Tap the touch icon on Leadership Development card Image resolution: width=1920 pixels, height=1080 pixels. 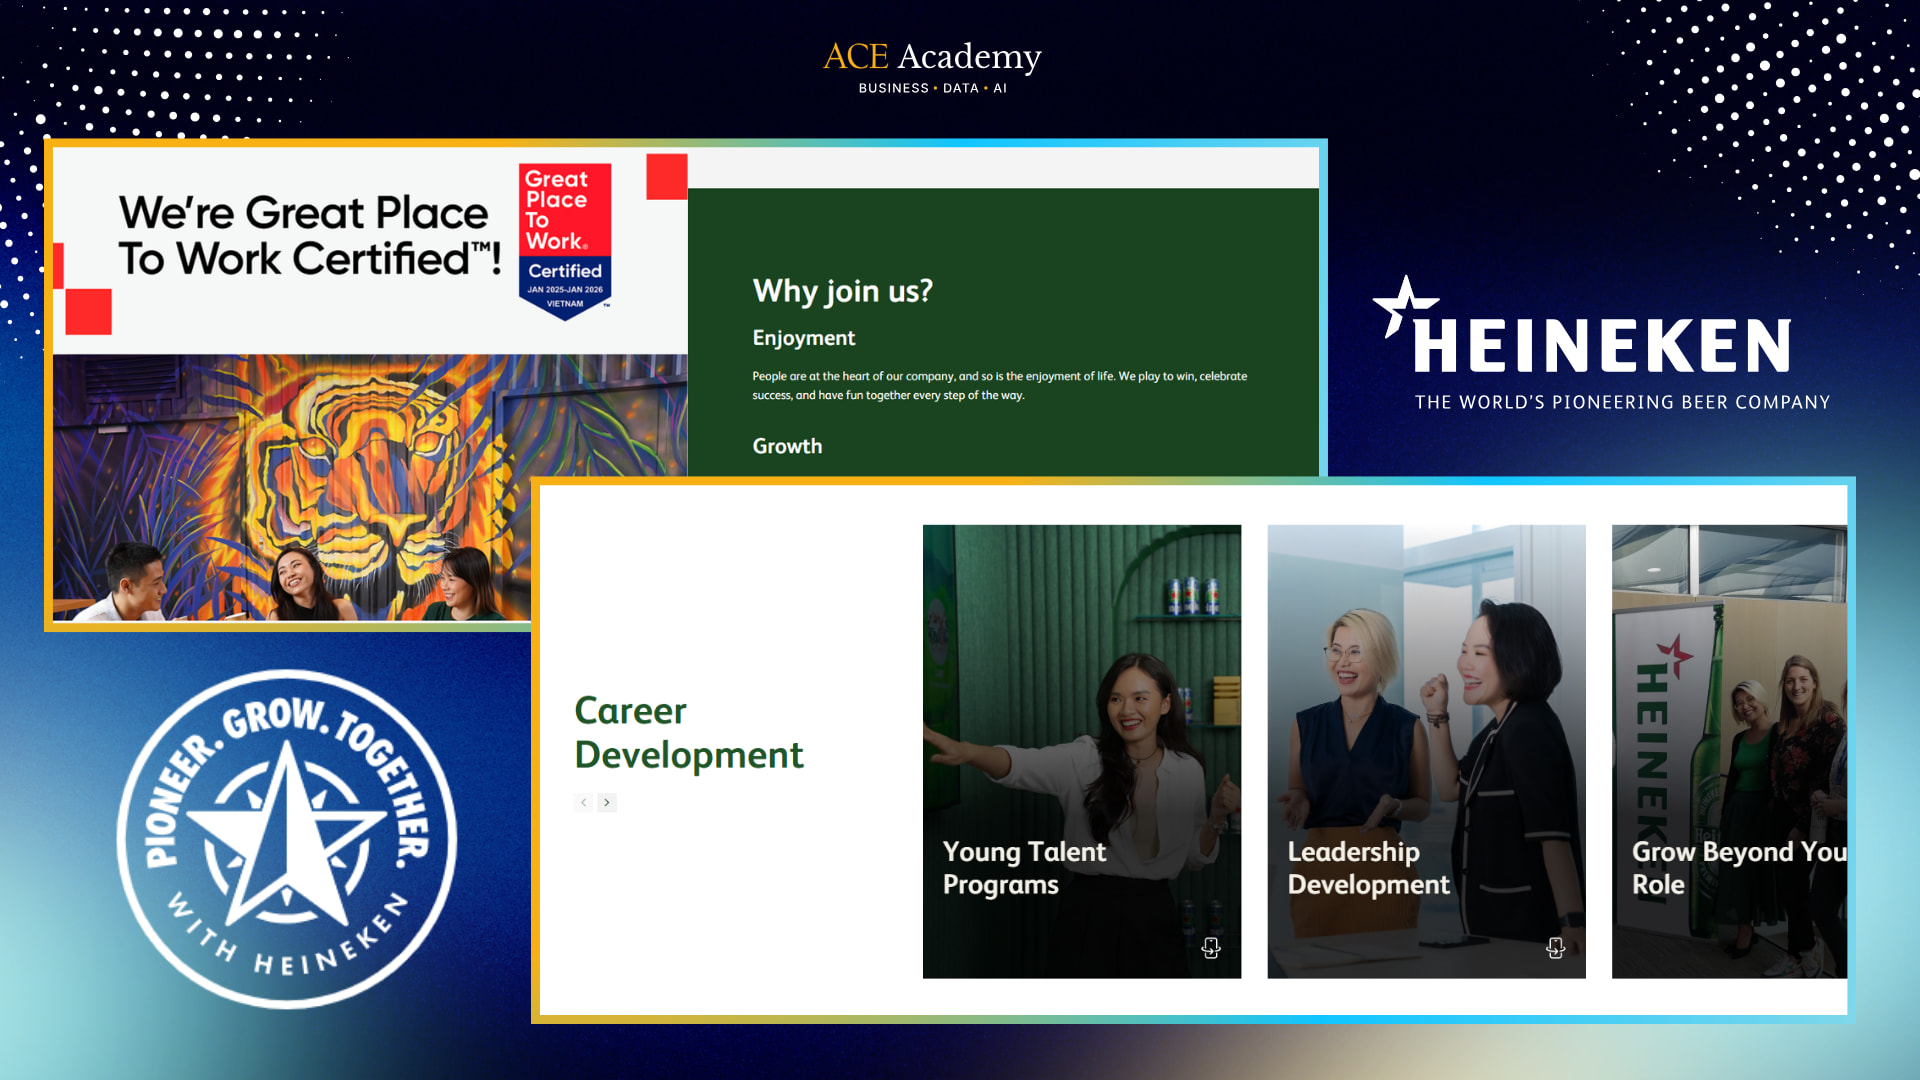(x=1555, y=947)
